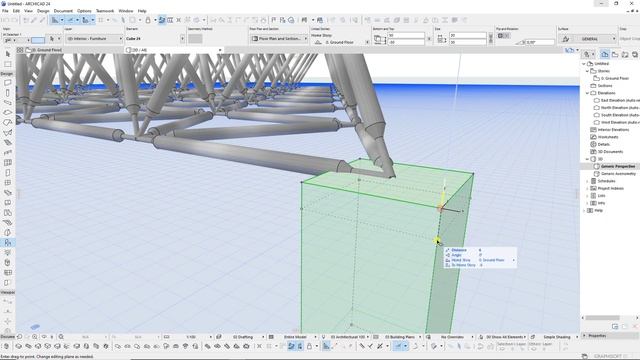Collapse the Elevations folder in Navigator
Screen dimensions: 640x360
pyautogui.click(x=587, y=93)
